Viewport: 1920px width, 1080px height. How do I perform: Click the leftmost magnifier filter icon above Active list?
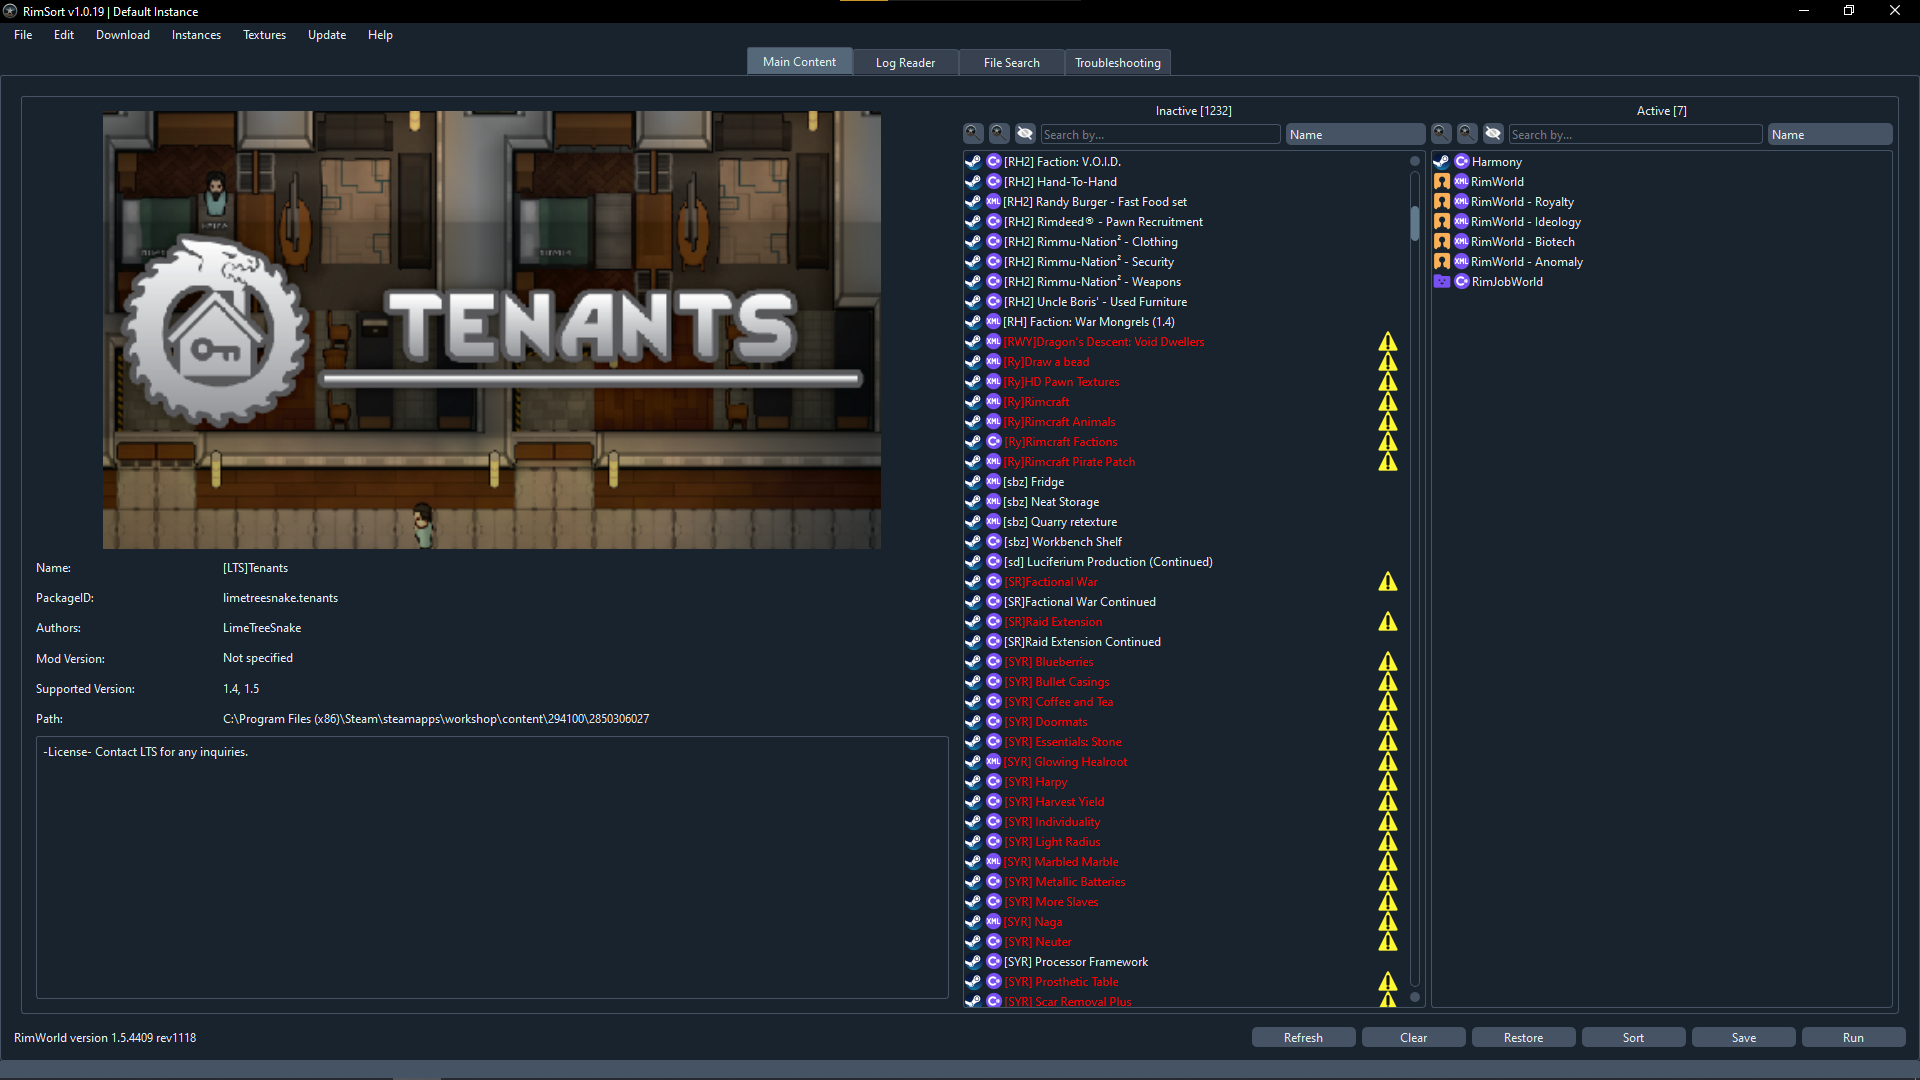[1441, 134]
